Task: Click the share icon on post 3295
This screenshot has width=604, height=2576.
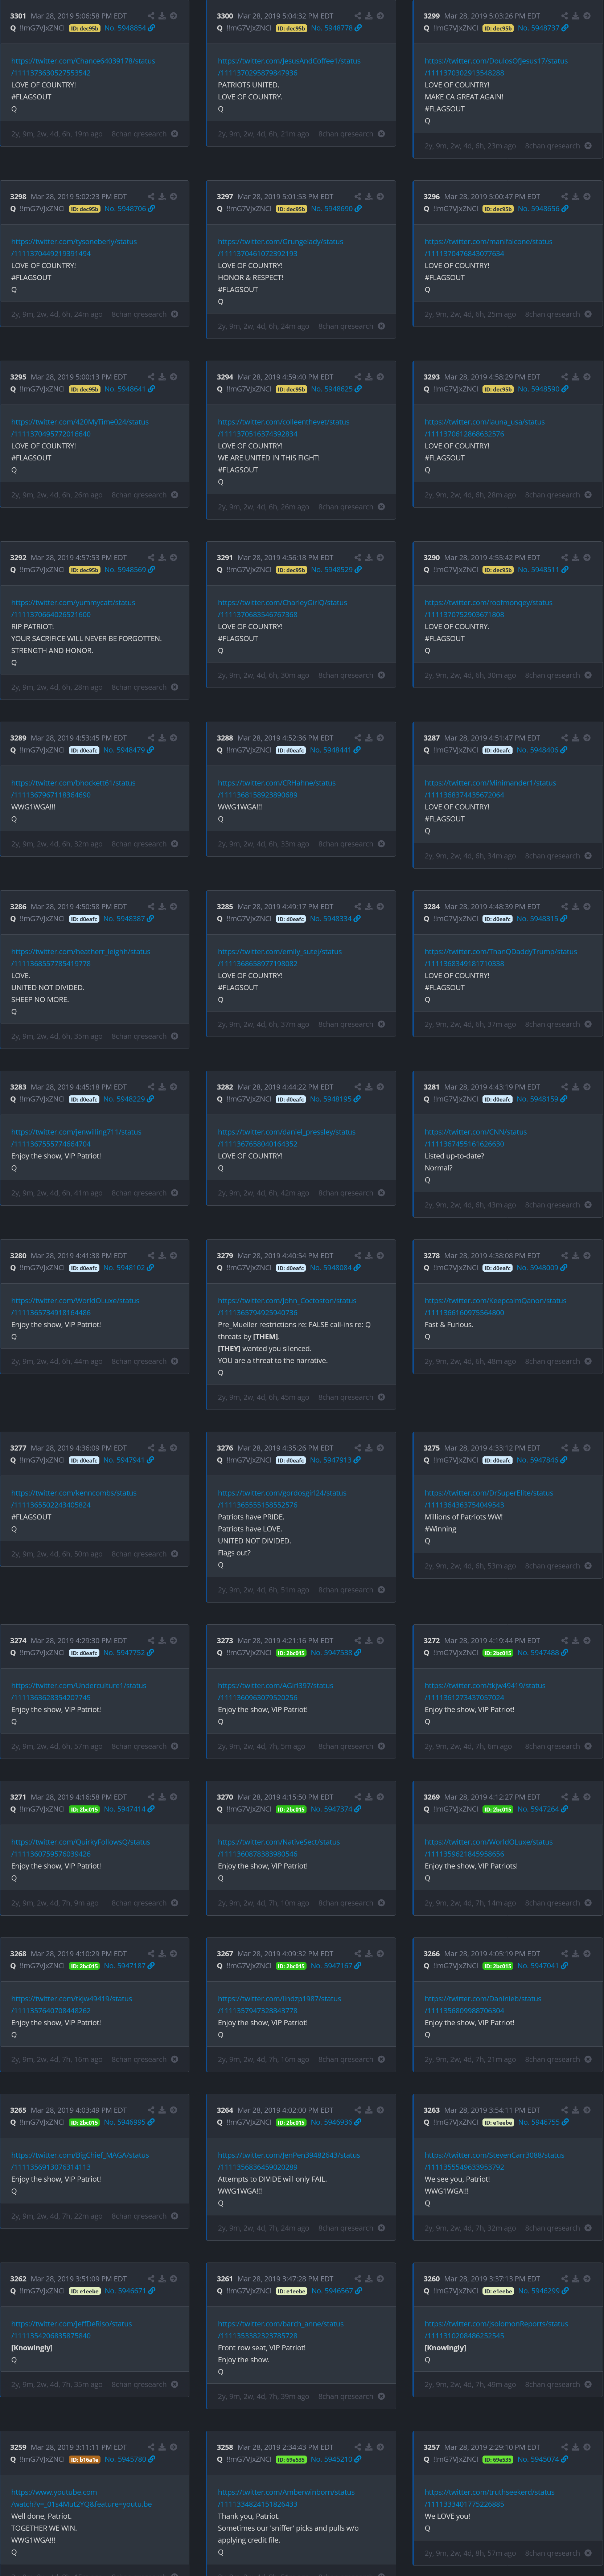Action: pyautogui.click(x=151, y=377)
